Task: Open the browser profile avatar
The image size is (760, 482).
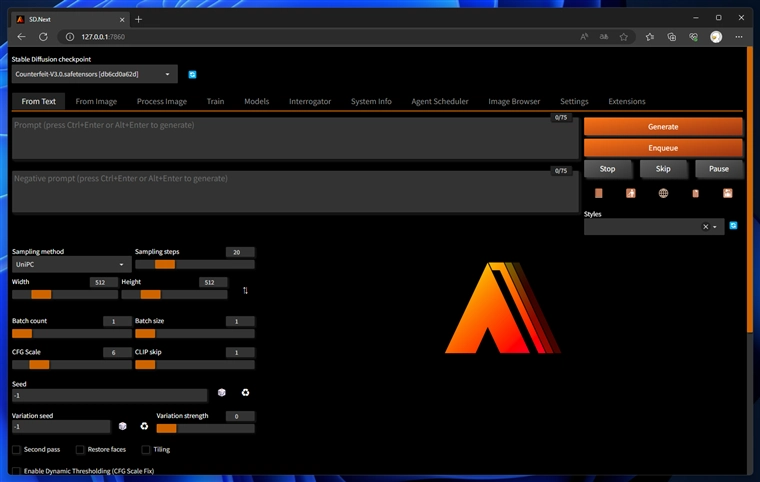Action: pyautogui.click(x=716, y=37)
